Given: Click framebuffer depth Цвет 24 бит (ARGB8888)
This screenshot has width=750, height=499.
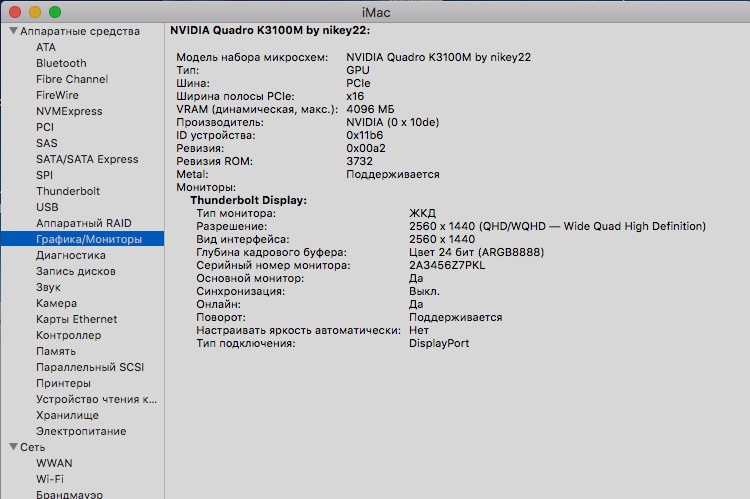Looking at the screenshot, I should pos(476,252).
